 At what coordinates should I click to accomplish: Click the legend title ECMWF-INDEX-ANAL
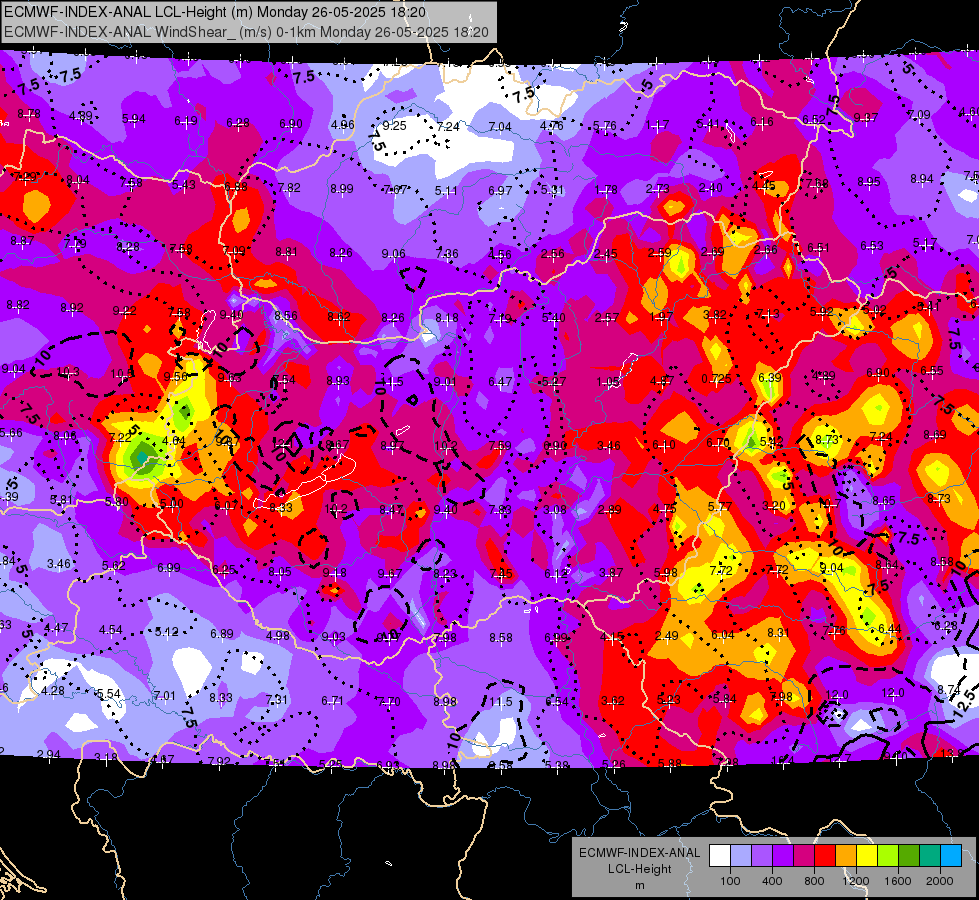click(639, 853)
